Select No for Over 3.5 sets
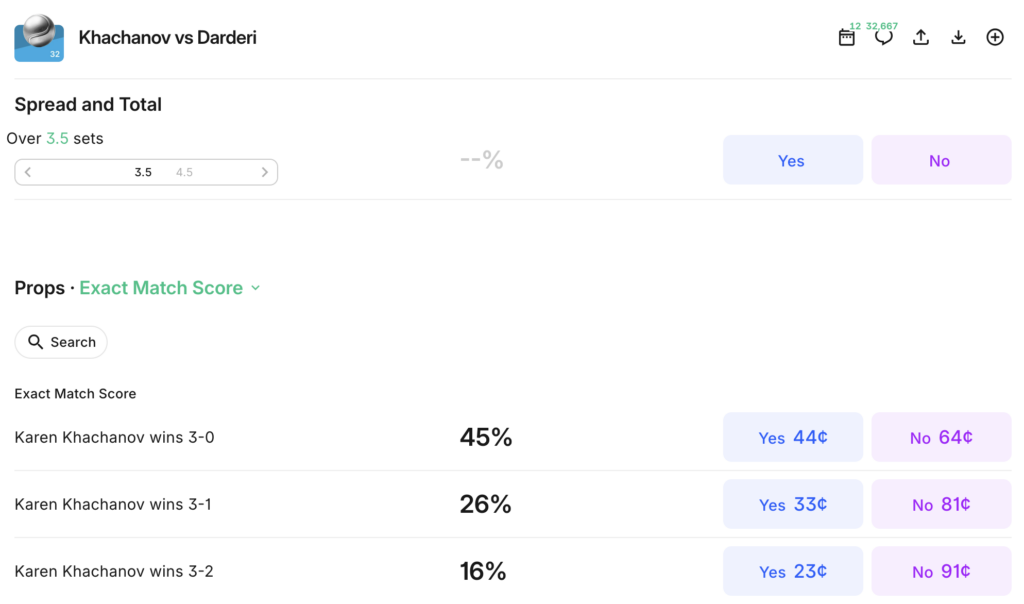This screenshot has width=1024, height=604. coord(940,160)
